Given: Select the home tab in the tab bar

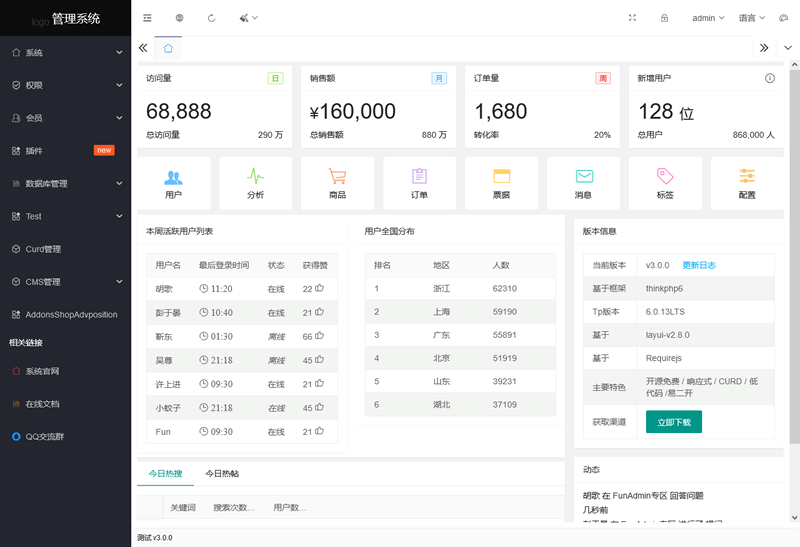Looking at the screenshot, I should (168, 48).
